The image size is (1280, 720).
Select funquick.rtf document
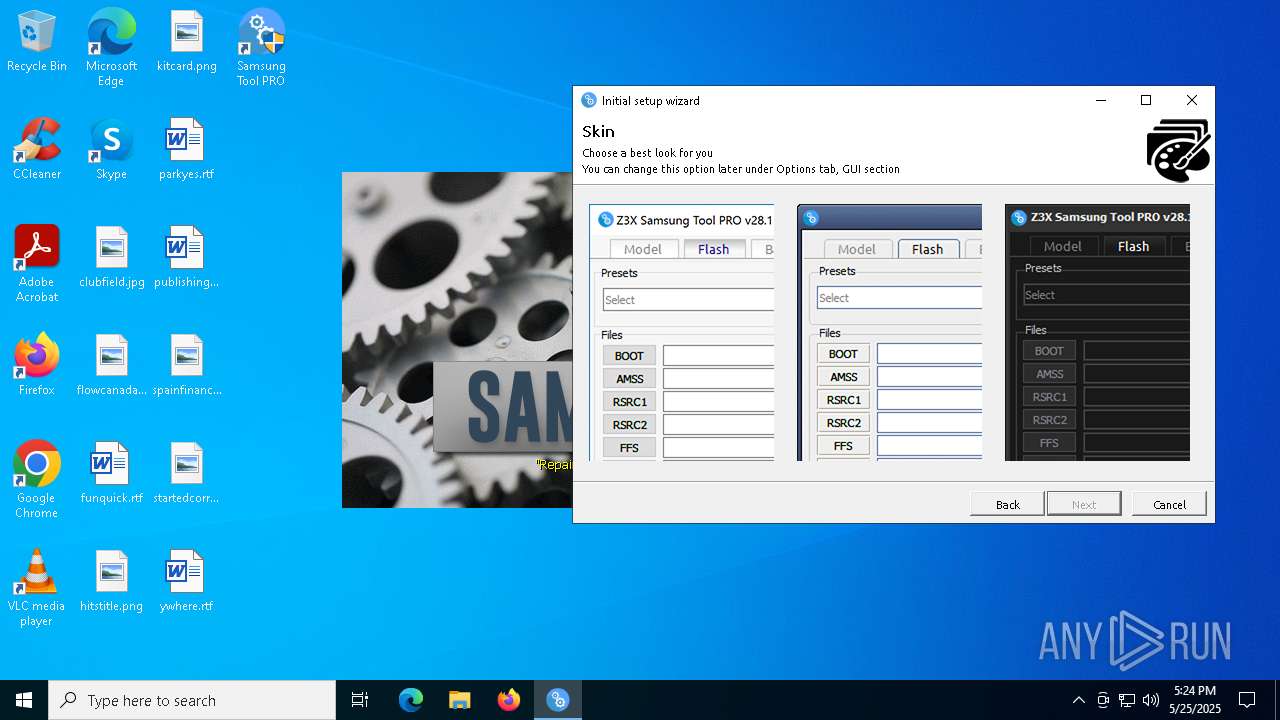point(111,474)
